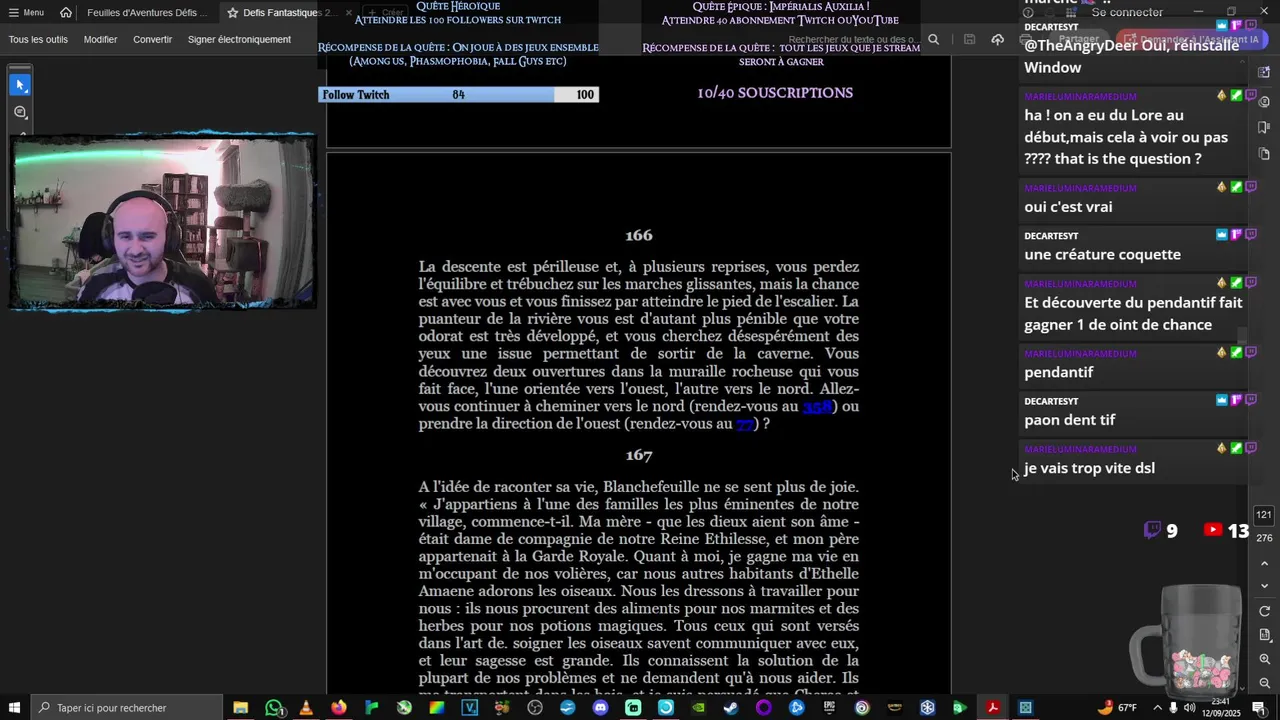
Task: Click chat message 'je vais trop vite dsl'
Action: pyautogui.click(x=1089, y=468)
